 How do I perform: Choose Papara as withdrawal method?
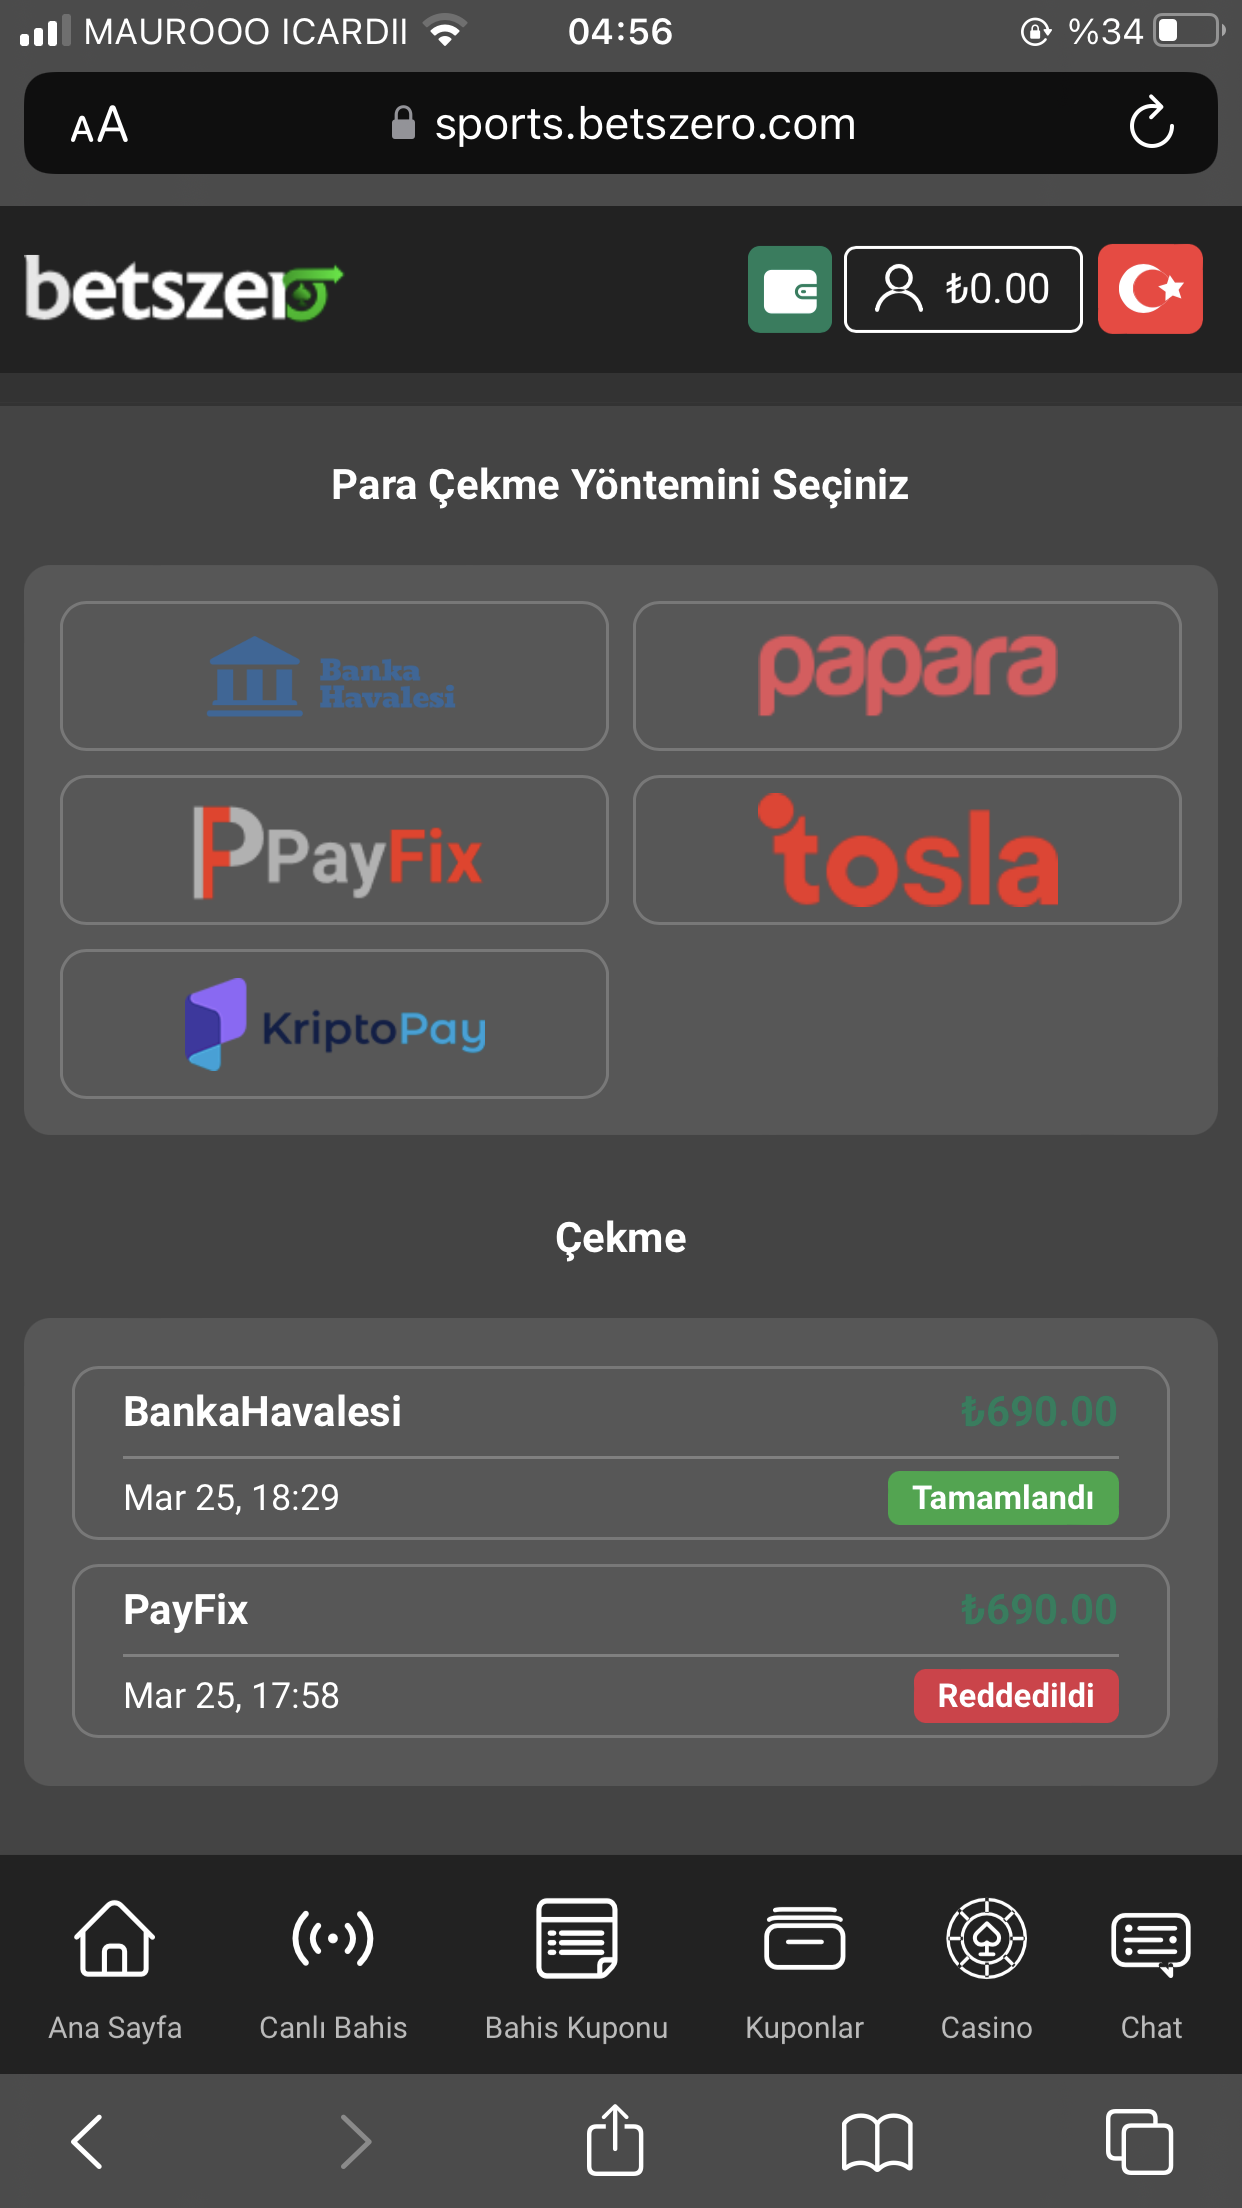906,676
